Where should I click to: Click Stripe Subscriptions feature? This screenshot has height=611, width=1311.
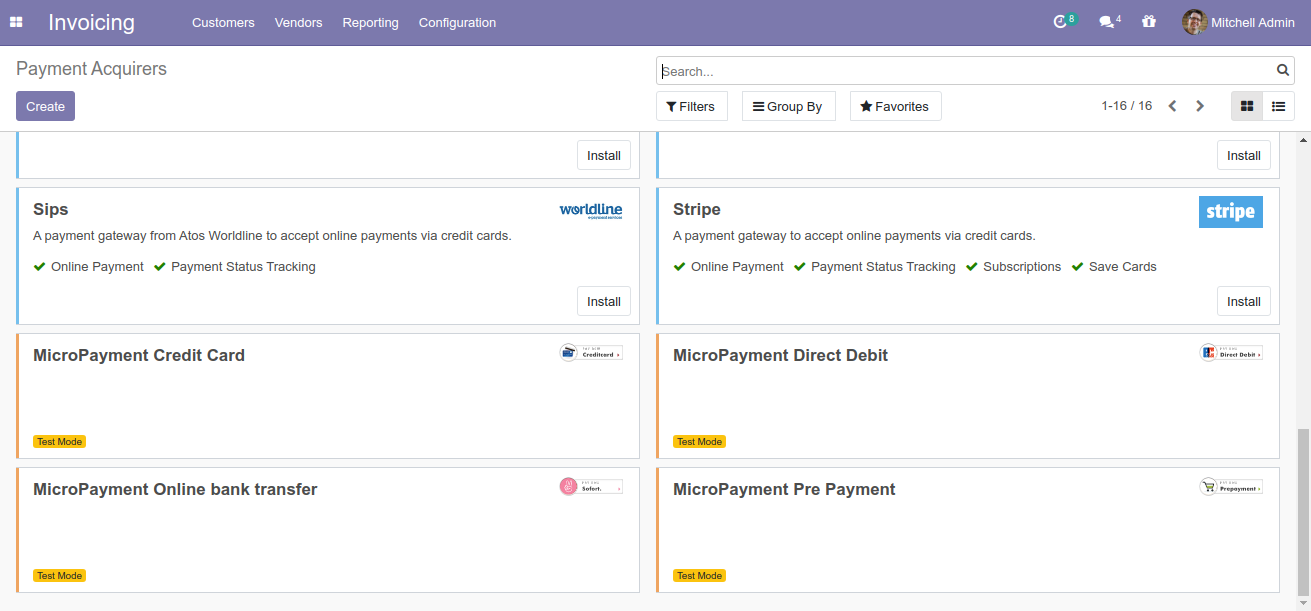(1013, 267)
